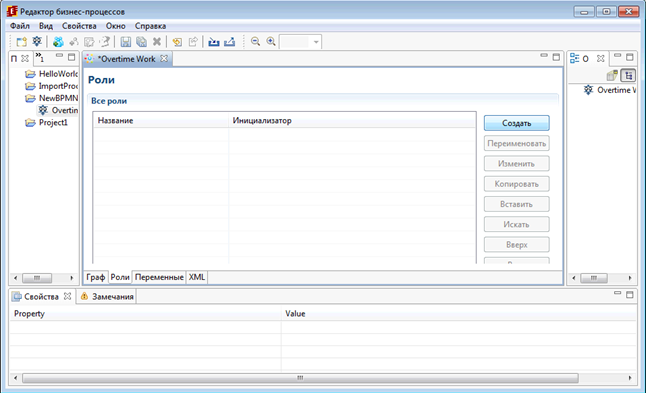This screenshot has height=393, width=646.
Task: Open the Справка menu
Action: tap(150, 26)
